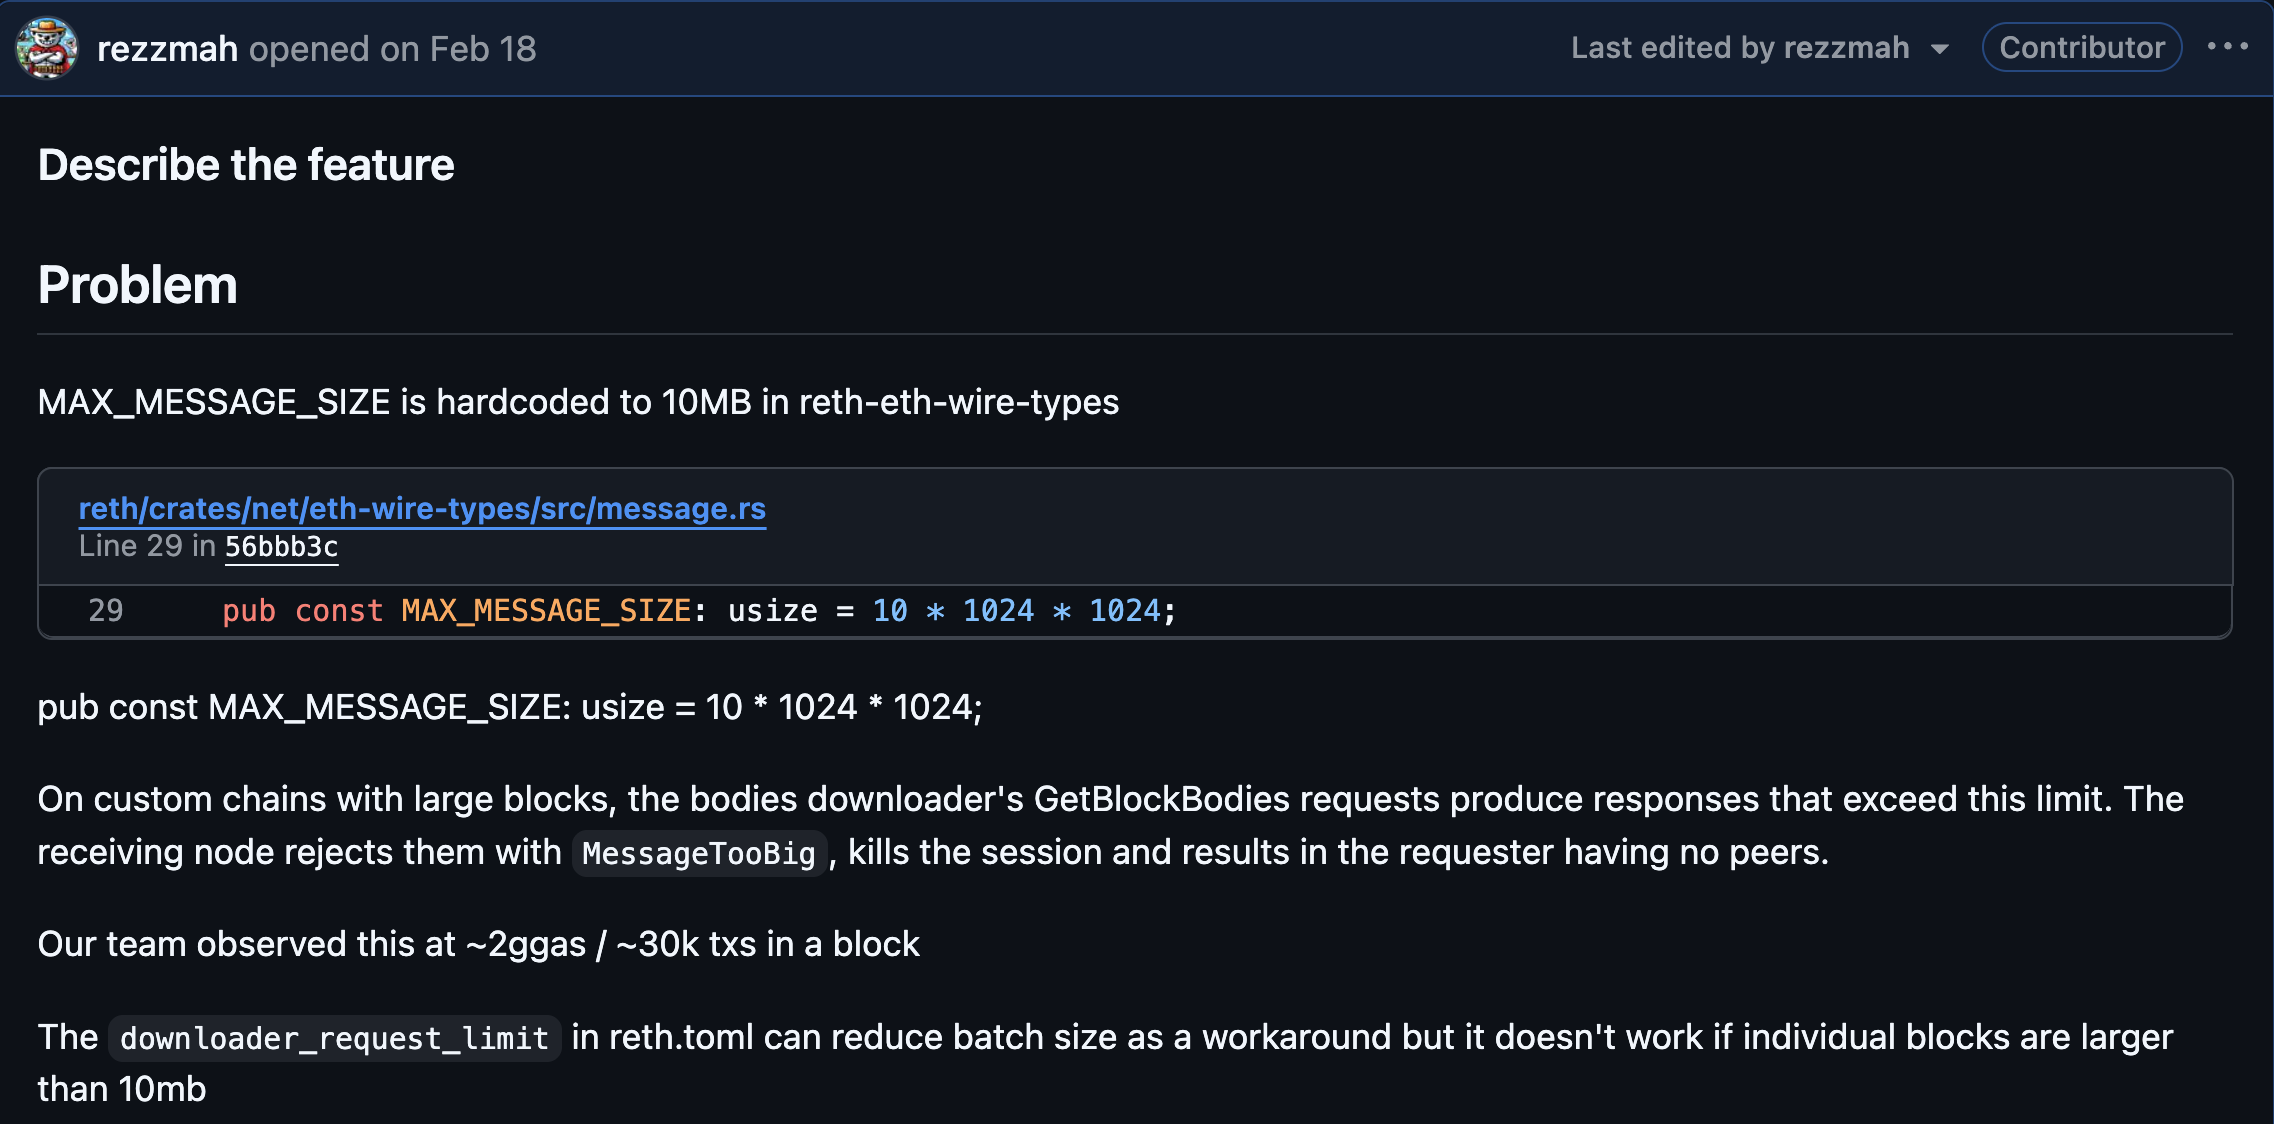Click the Contributor badge

(x=2082, y=47)
